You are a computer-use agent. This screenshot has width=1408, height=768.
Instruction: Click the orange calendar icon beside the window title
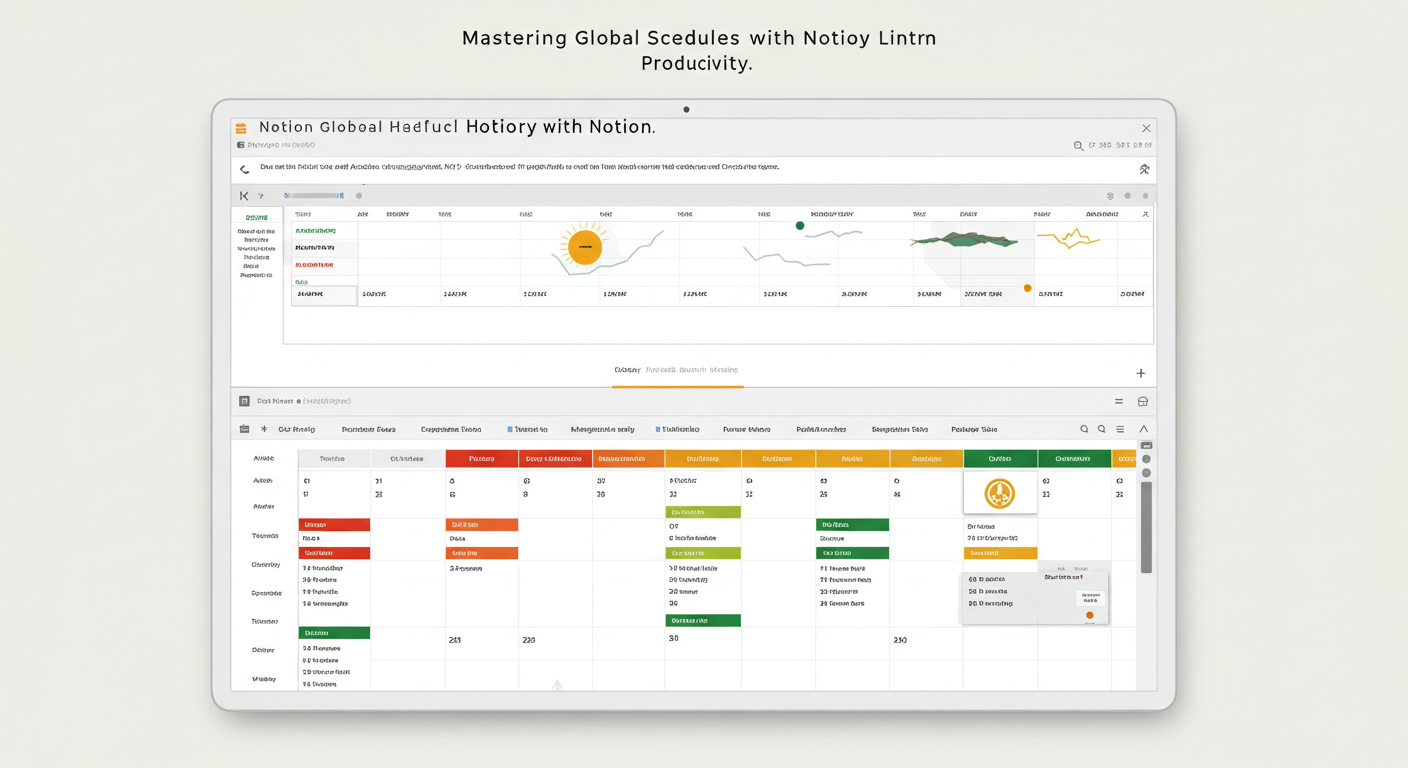pos(241,129)
